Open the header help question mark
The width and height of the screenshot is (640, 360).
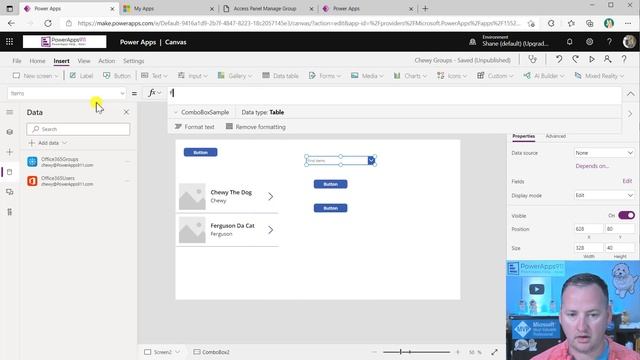click(609, 42)
